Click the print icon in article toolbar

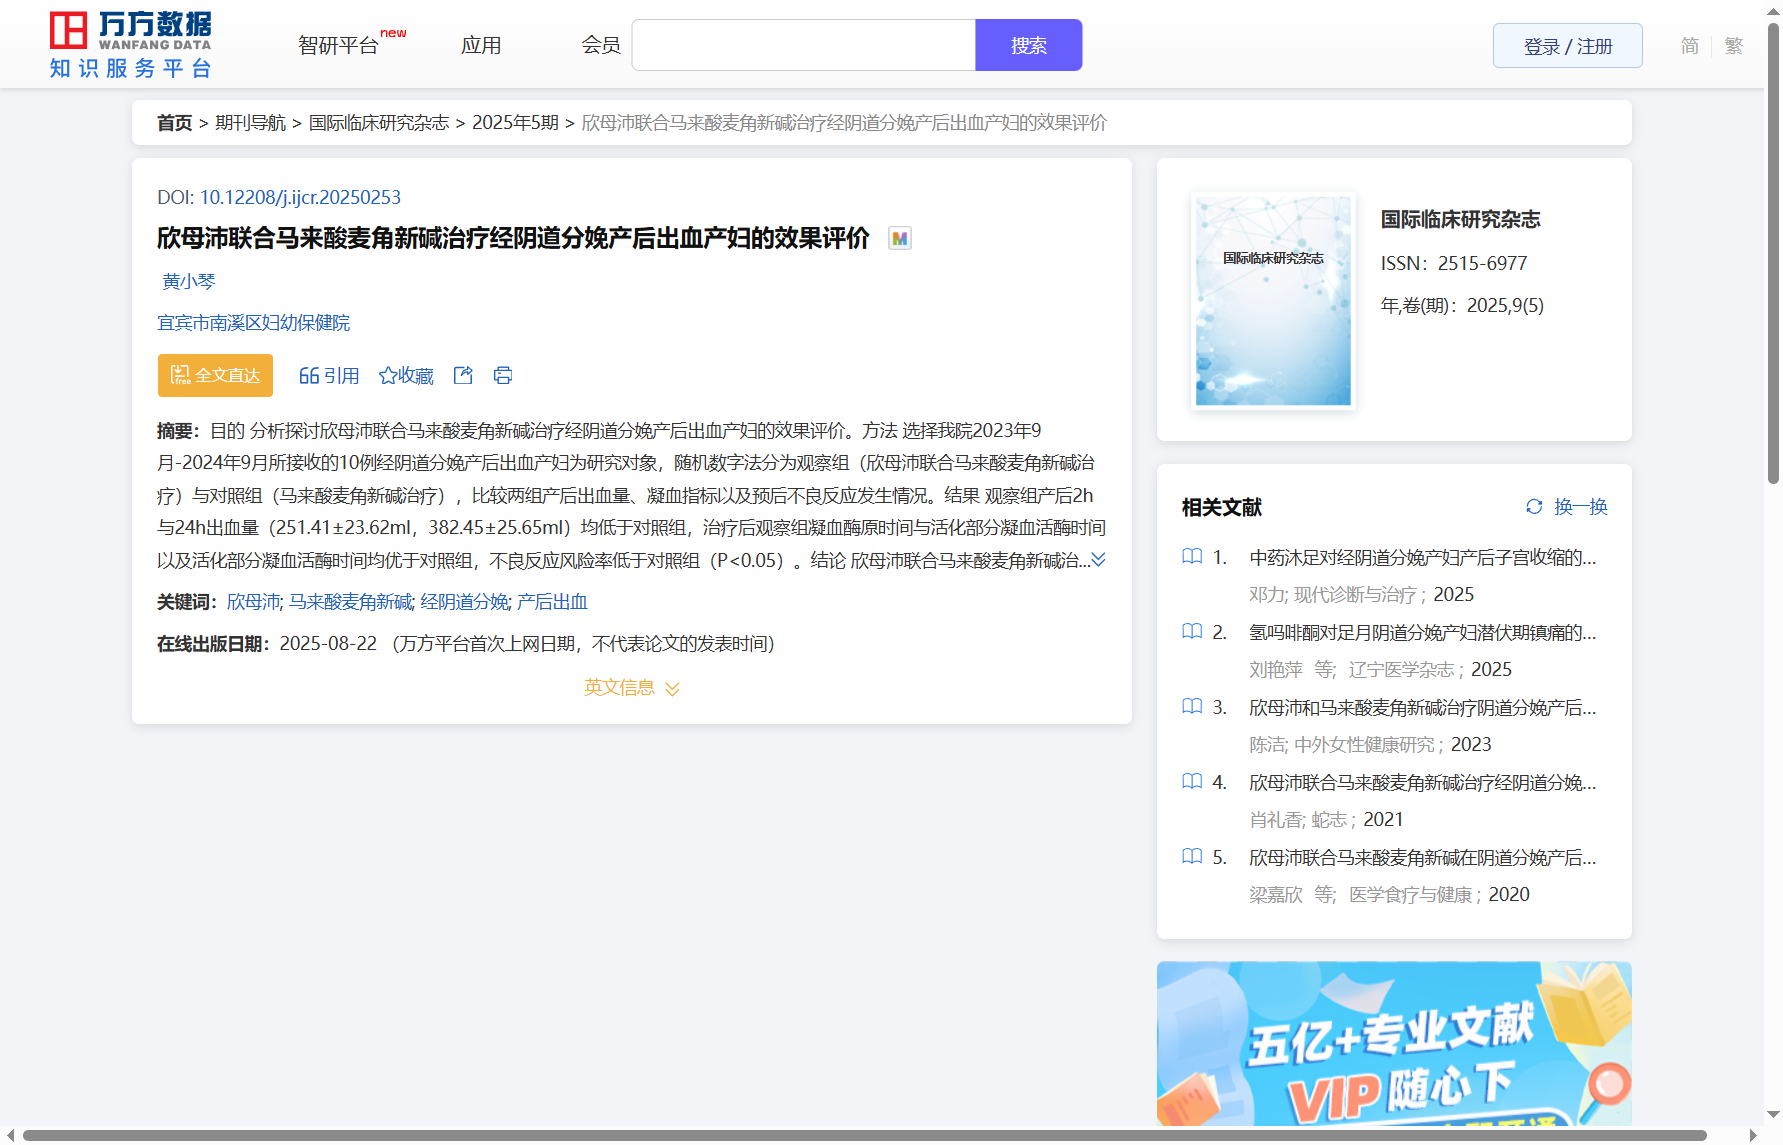[503, 376]
